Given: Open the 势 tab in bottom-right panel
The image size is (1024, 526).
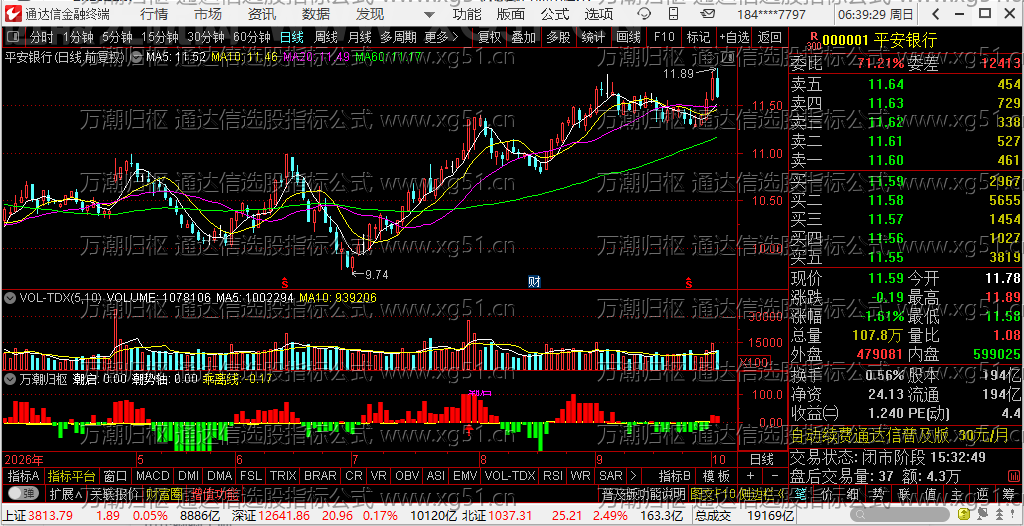Looking at the screenshot, I should click(x=879, y=493).
